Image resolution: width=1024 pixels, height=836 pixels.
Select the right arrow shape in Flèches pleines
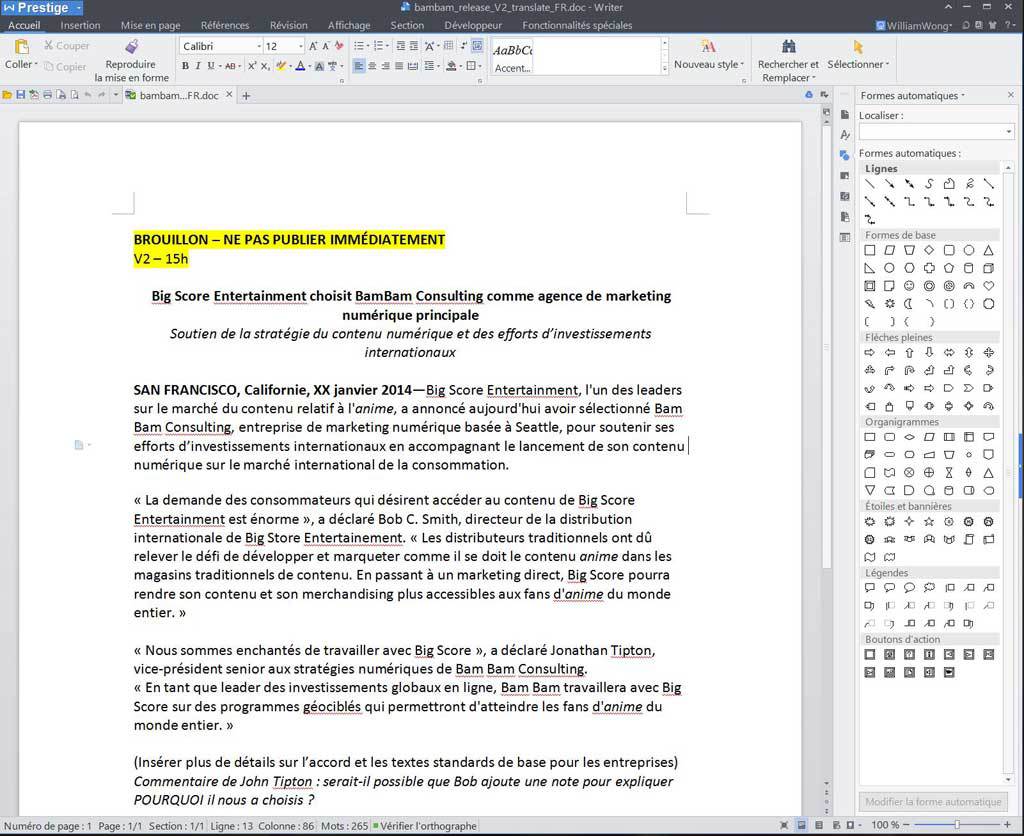pos(869,353)
